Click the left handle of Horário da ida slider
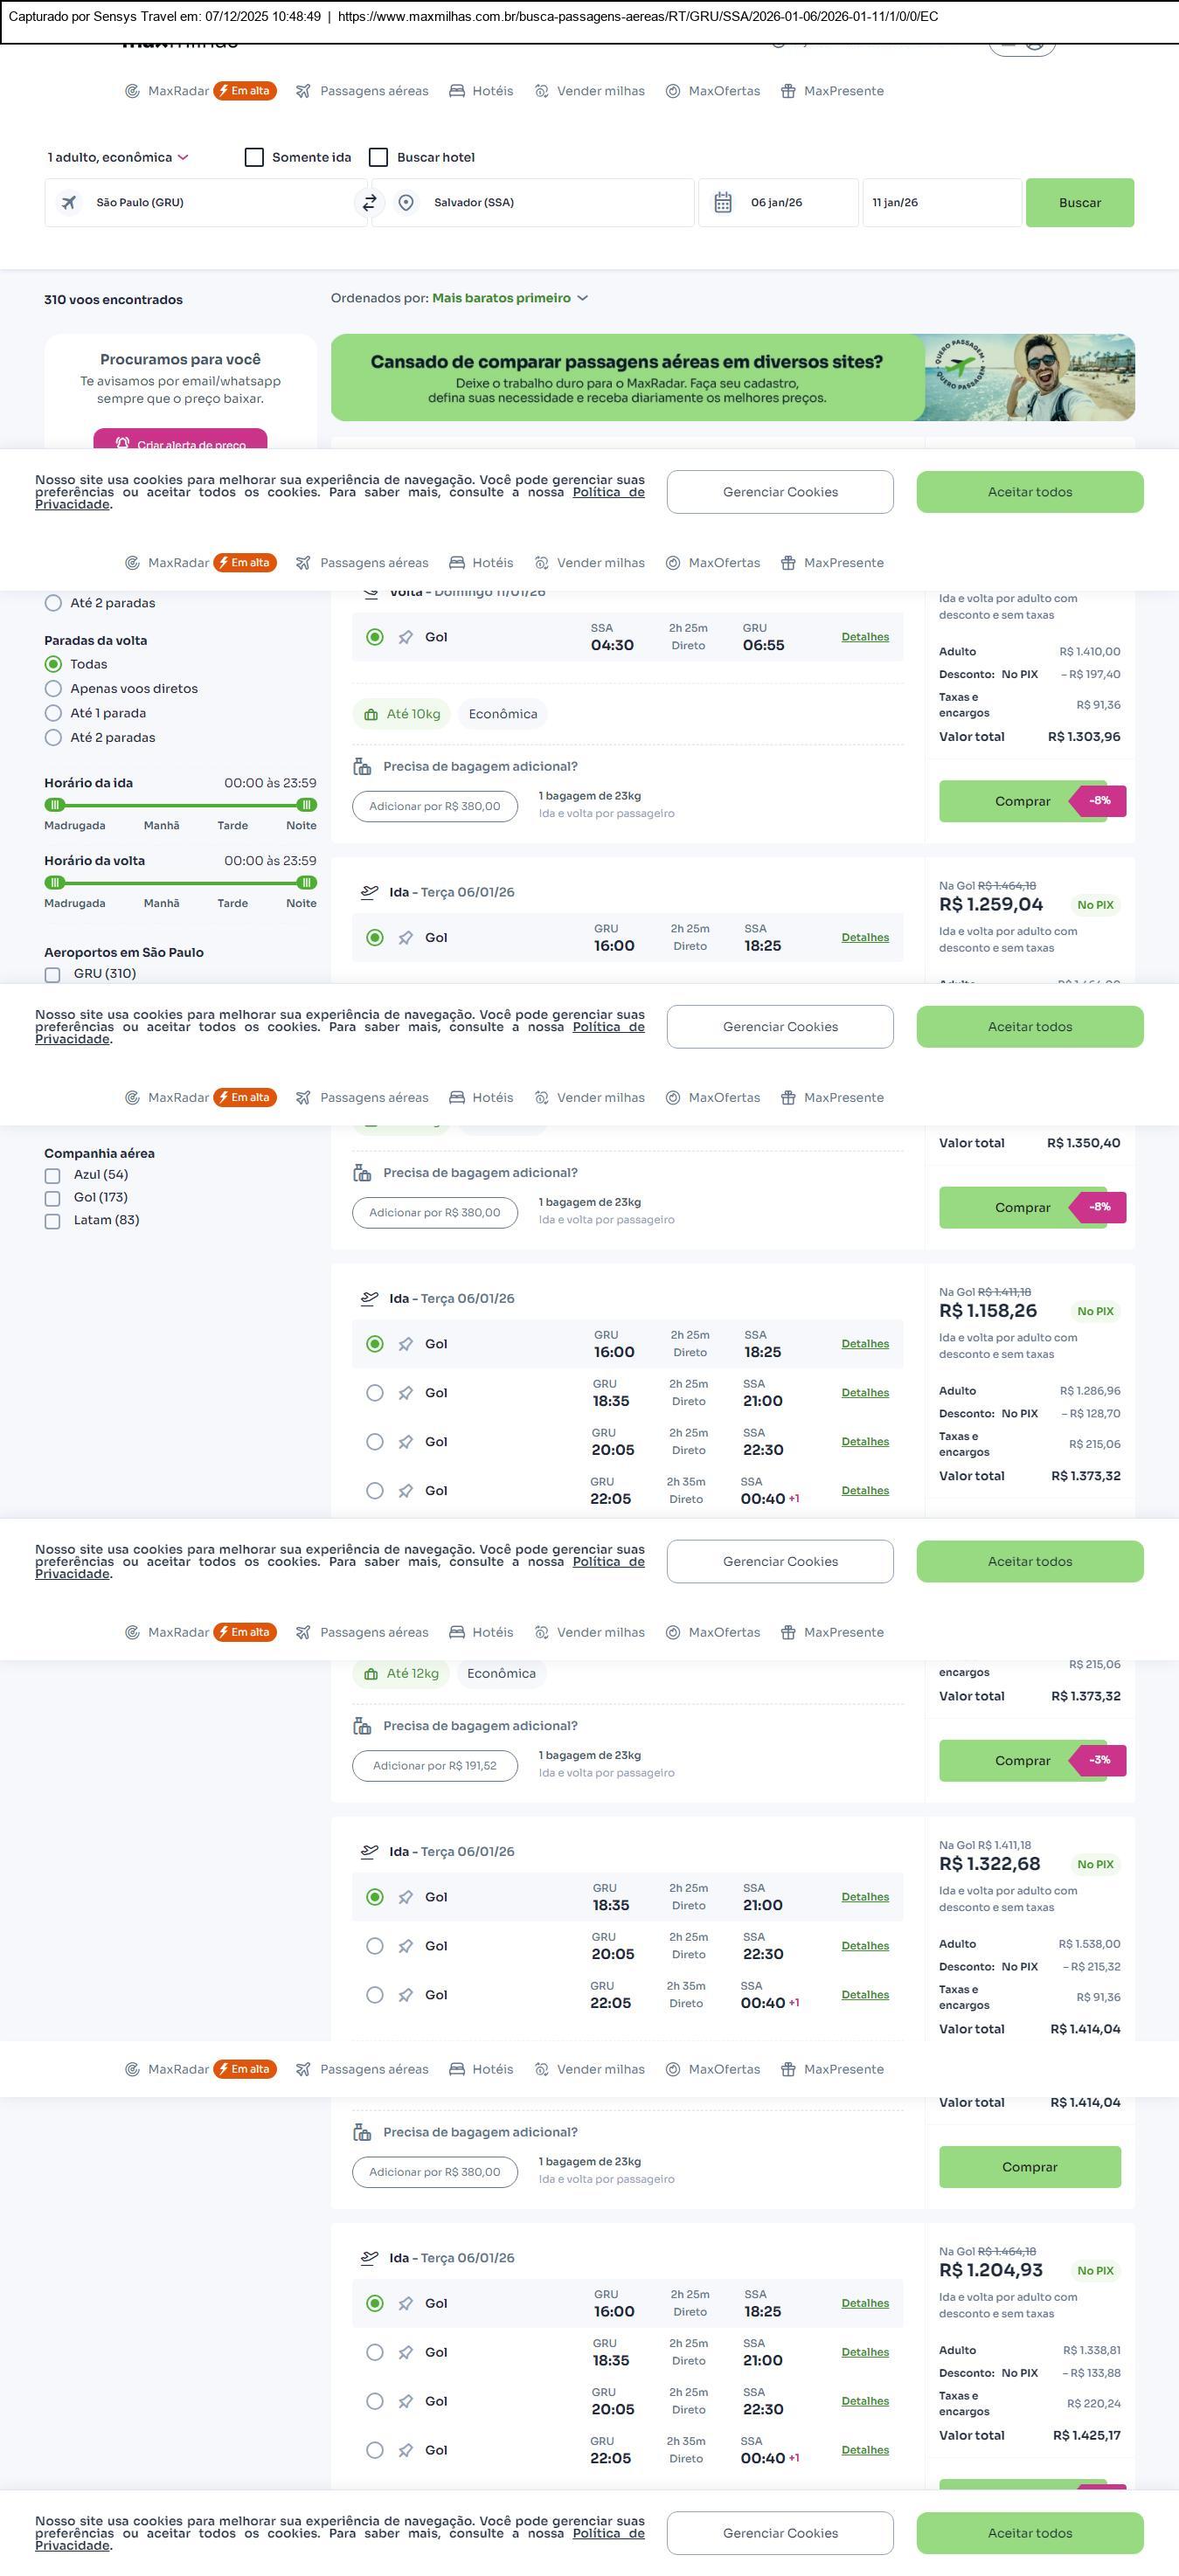 55,805
